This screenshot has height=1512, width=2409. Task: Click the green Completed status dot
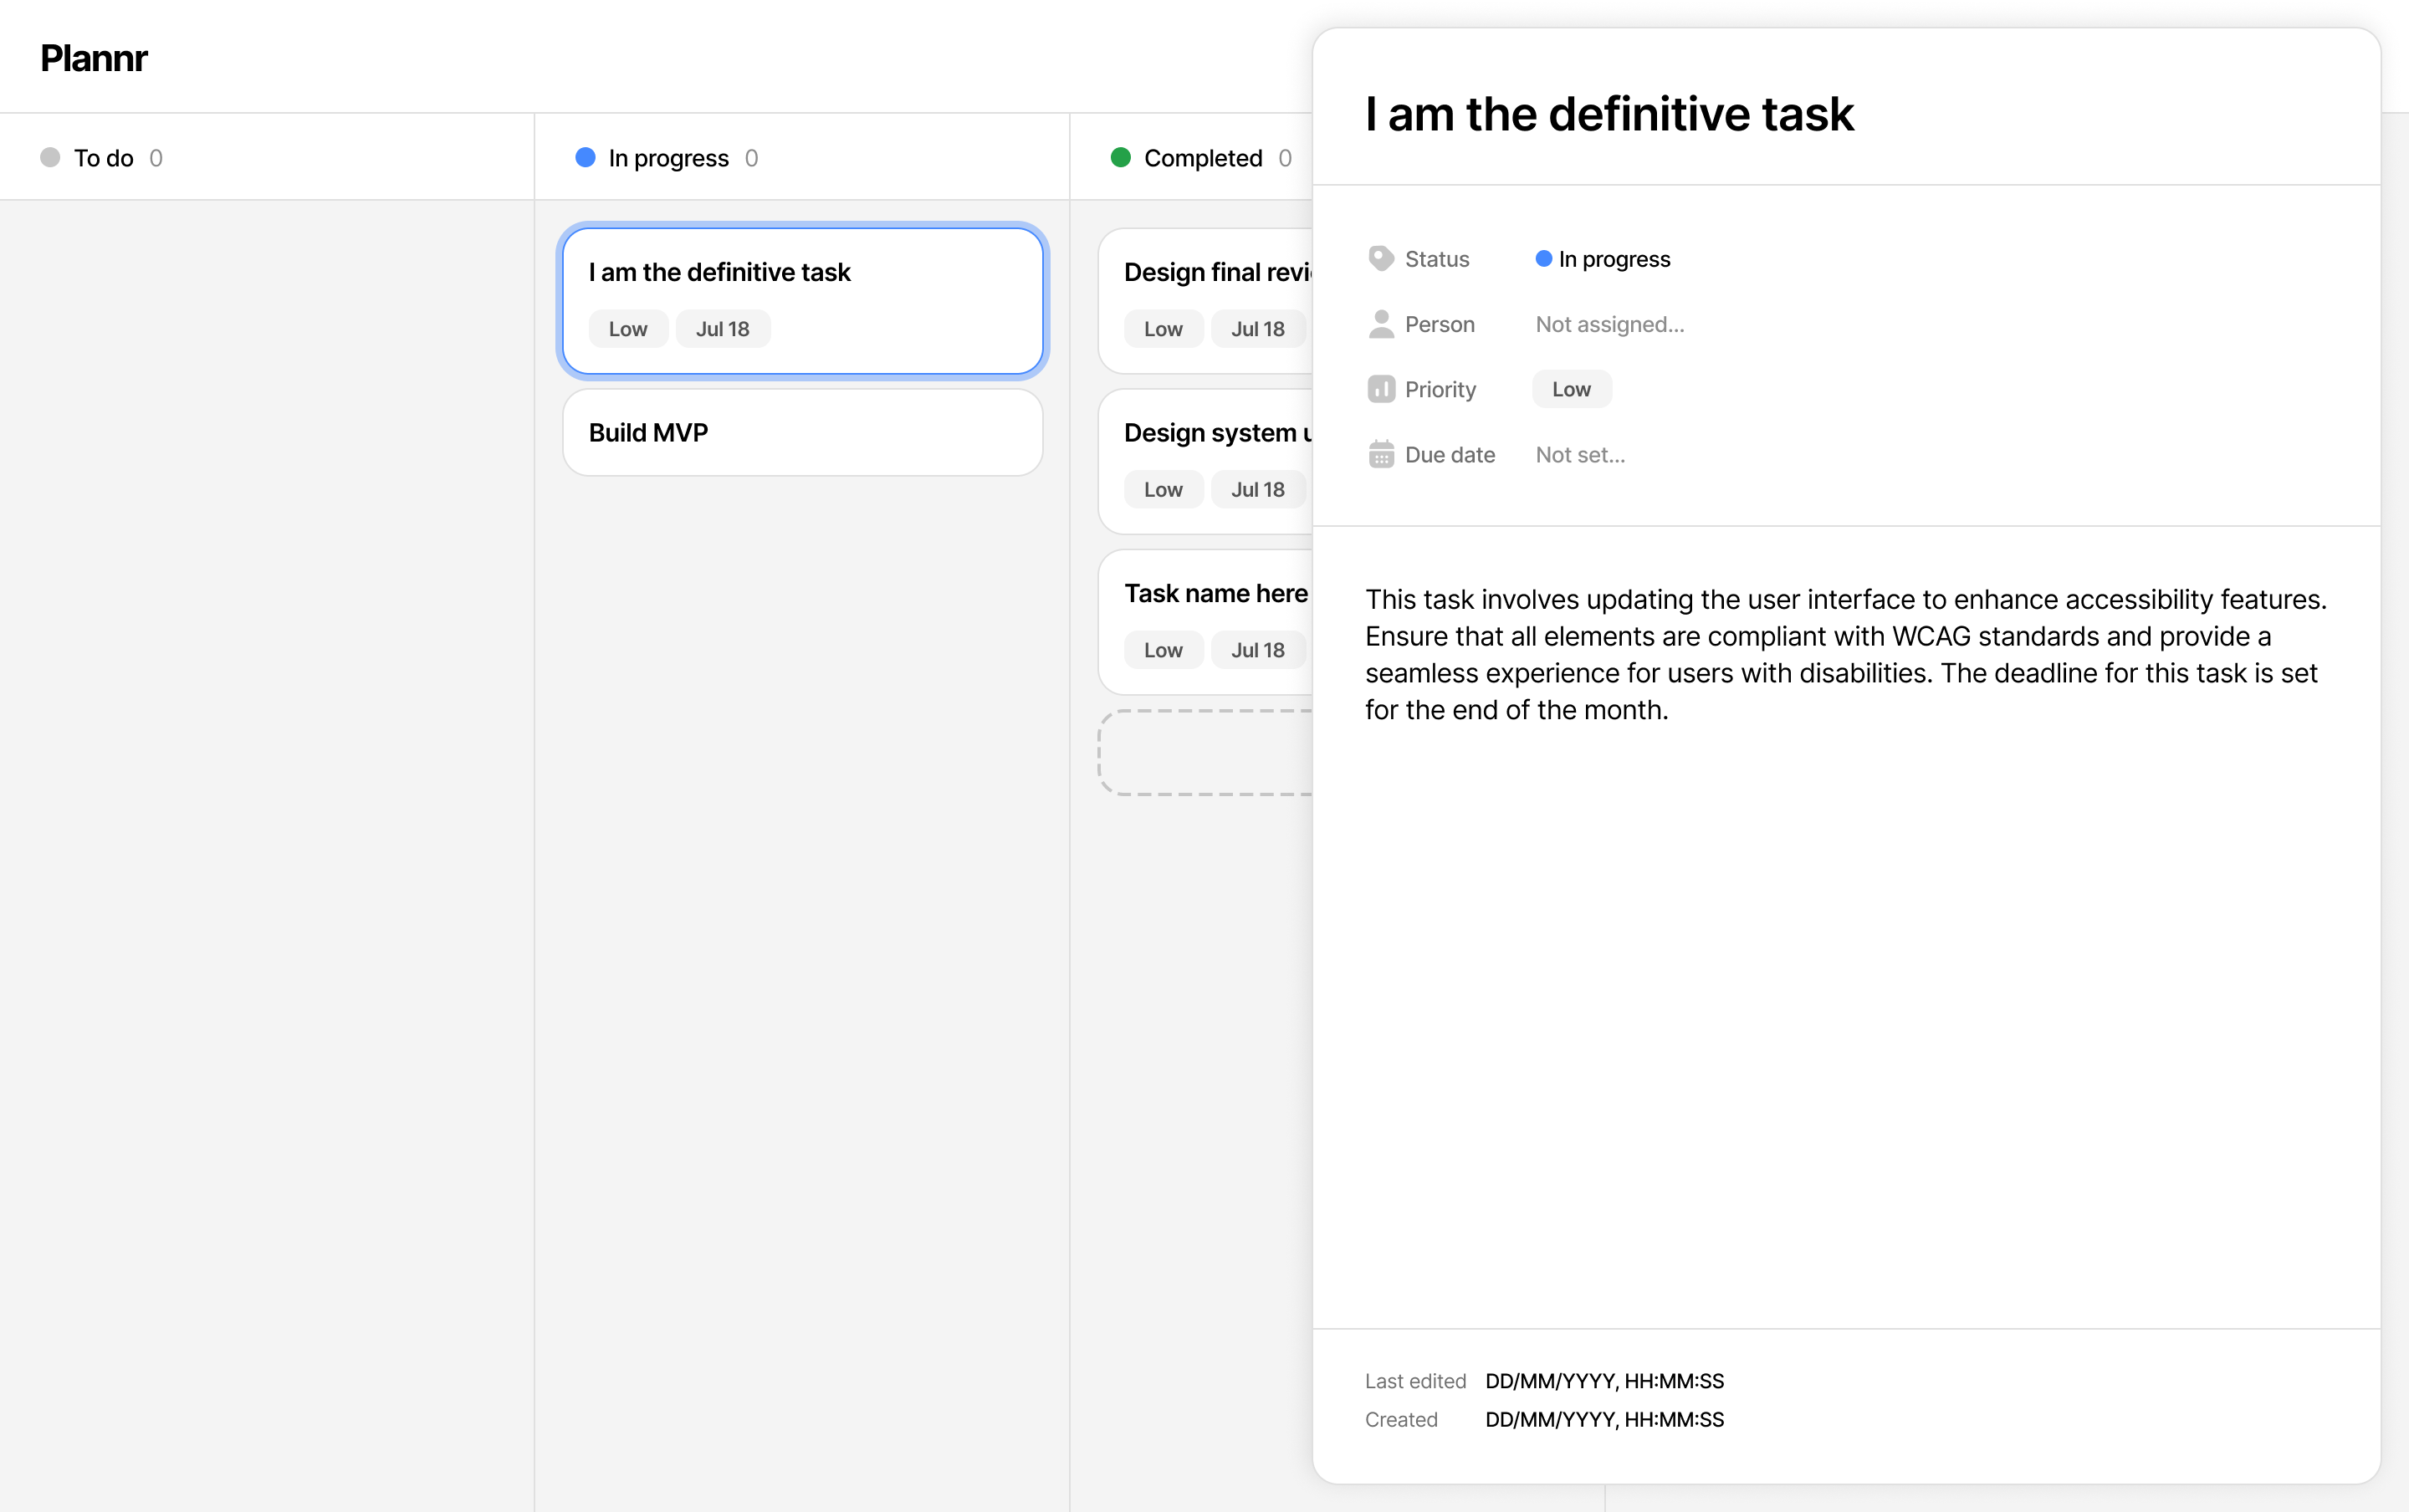click(x=1120, y=158)
